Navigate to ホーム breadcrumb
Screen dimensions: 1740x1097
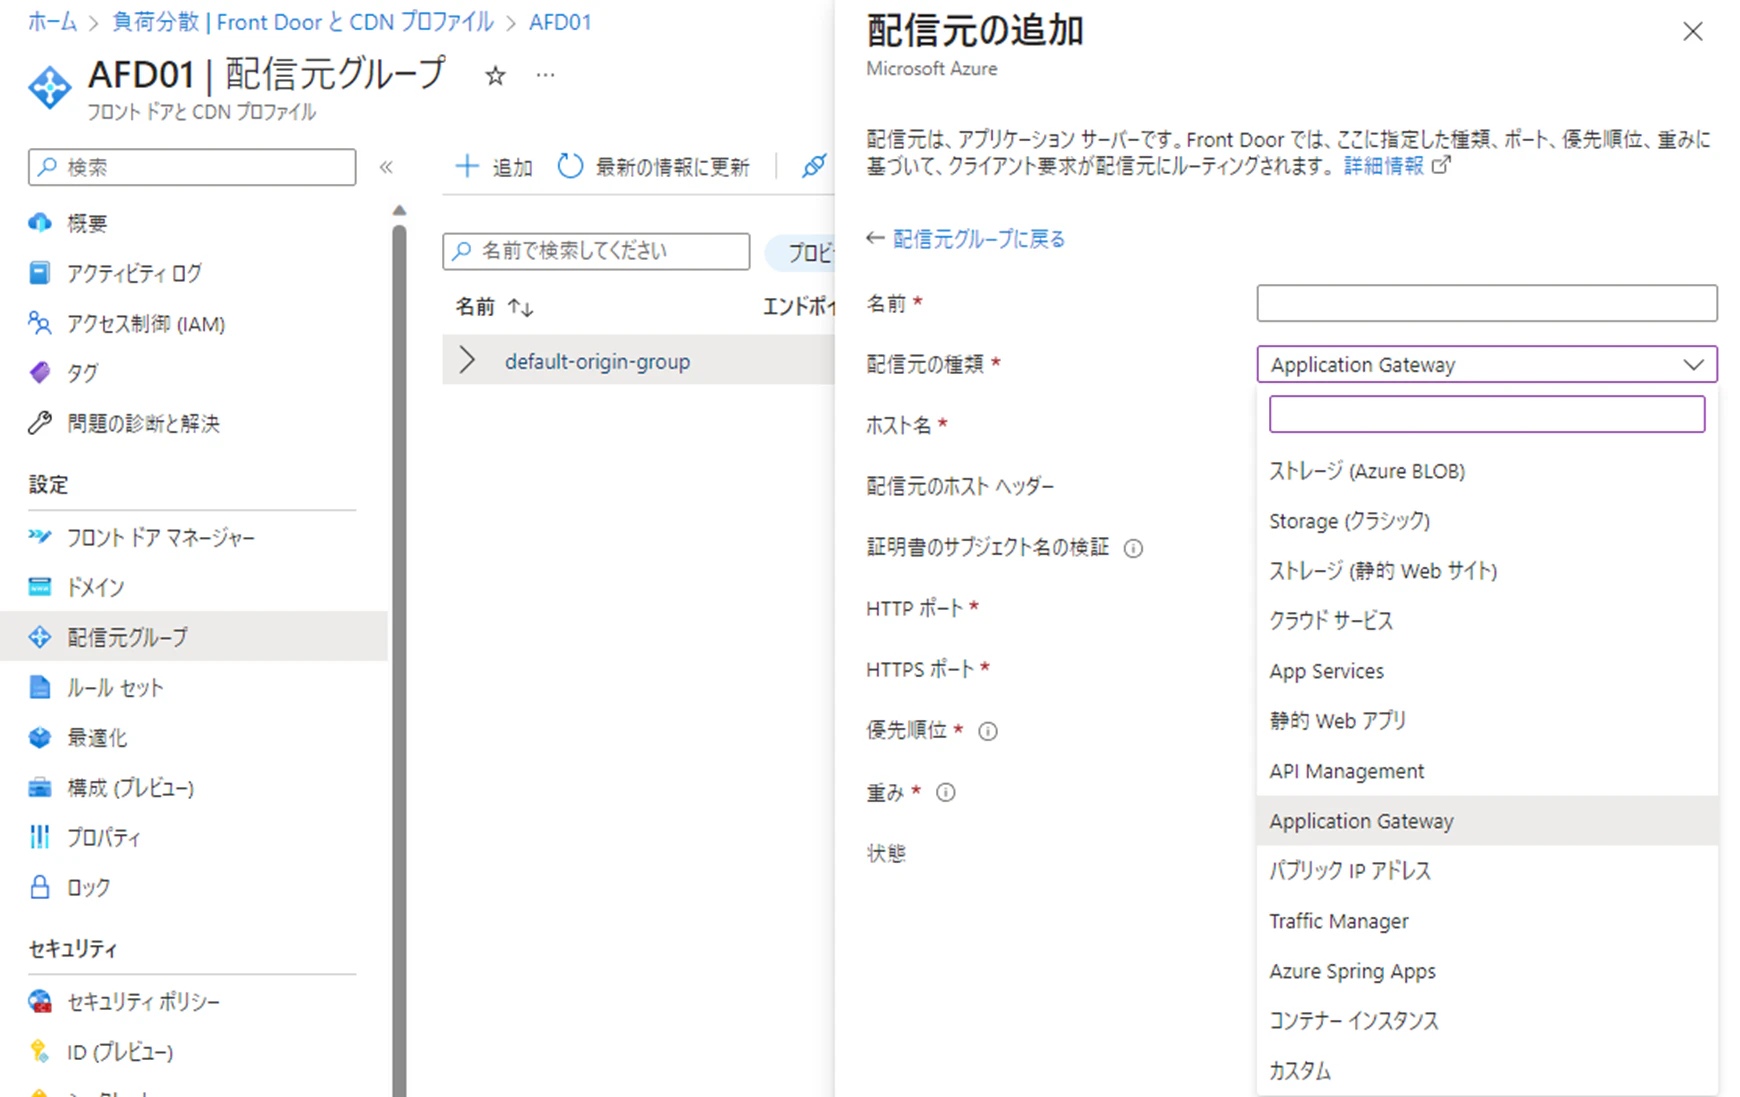tap(52, 21)
